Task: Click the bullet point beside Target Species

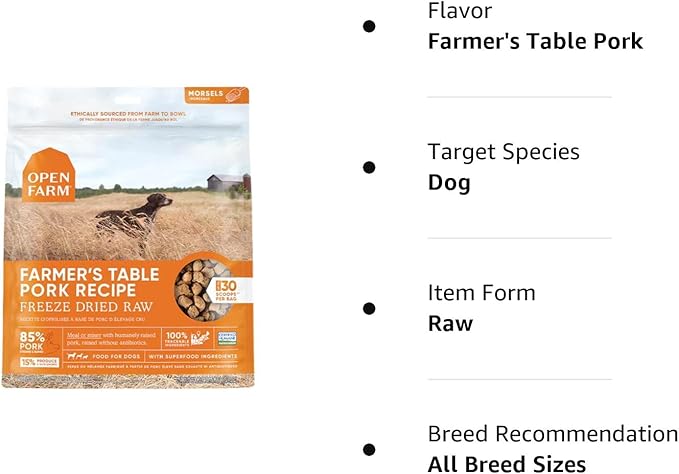Action: coord(369,167)
